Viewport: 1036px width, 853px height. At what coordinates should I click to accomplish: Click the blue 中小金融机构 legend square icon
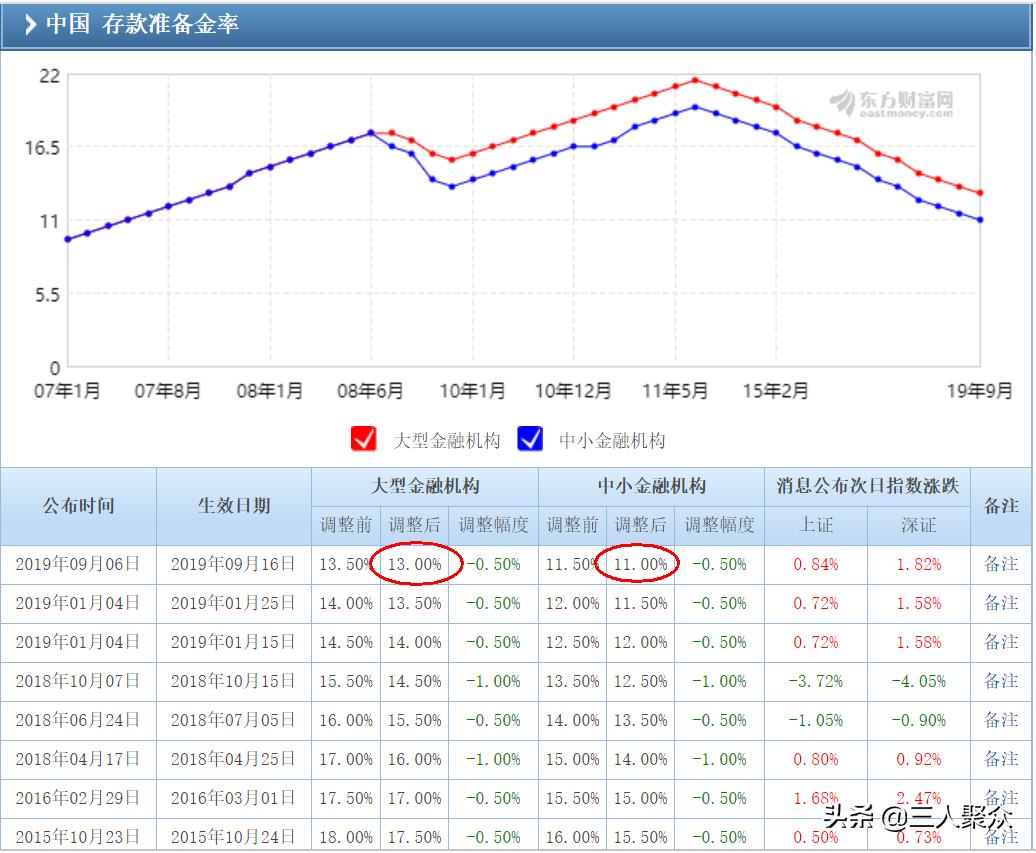tap(530, 440)
